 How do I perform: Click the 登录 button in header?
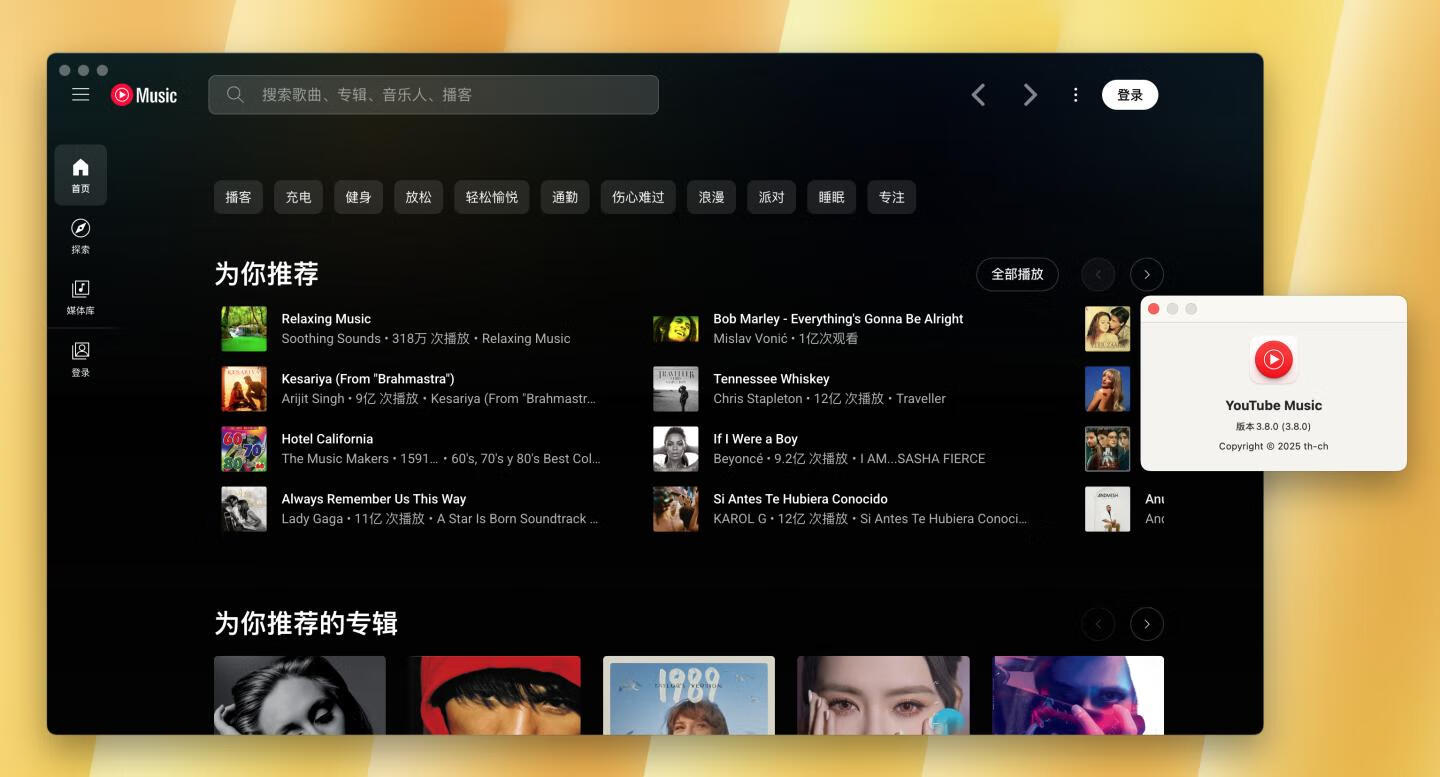(x=1130, y=95)
